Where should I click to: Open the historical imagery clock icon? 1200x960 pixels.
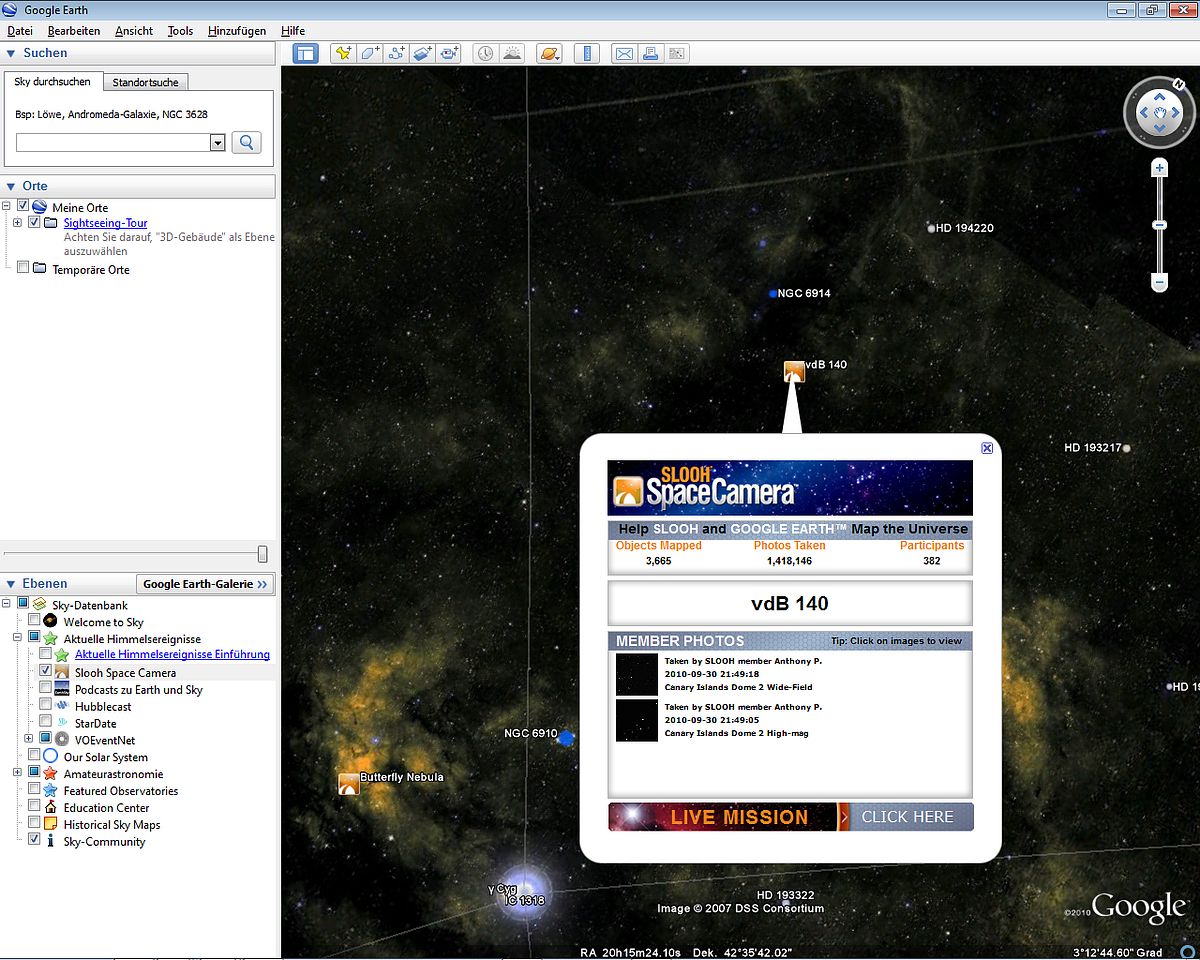(x=484, y=54)
